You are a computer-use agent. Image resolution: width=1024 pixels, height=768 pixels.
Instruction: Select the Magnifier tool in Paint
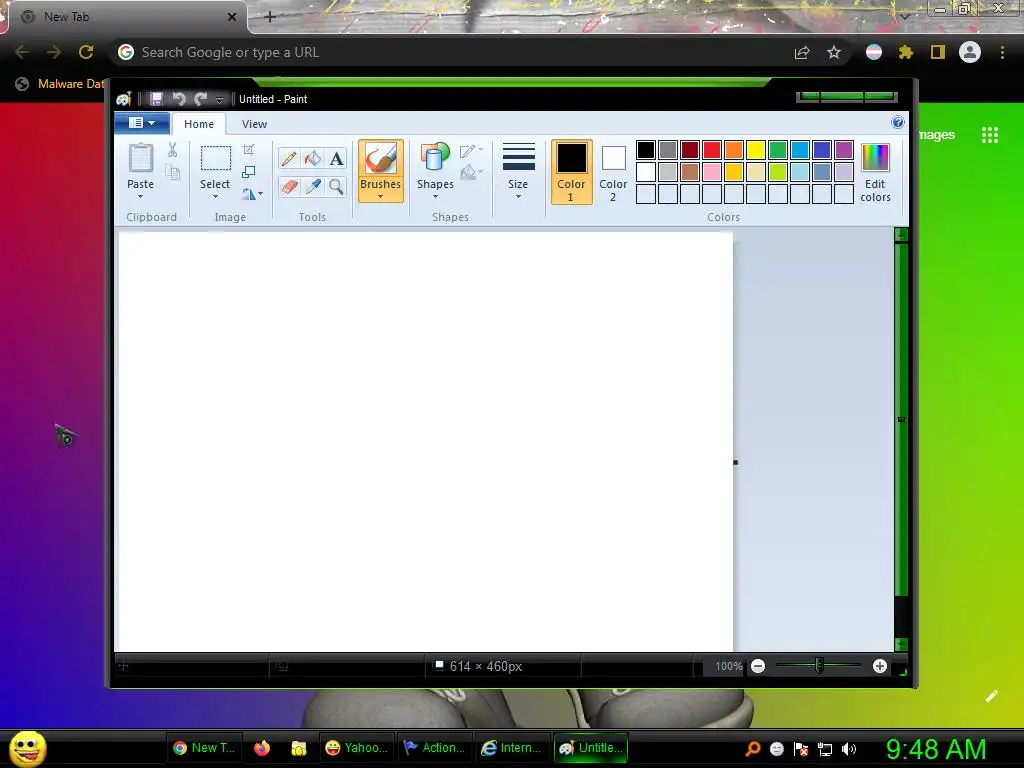pyautogui.click(x=336, y=187)
